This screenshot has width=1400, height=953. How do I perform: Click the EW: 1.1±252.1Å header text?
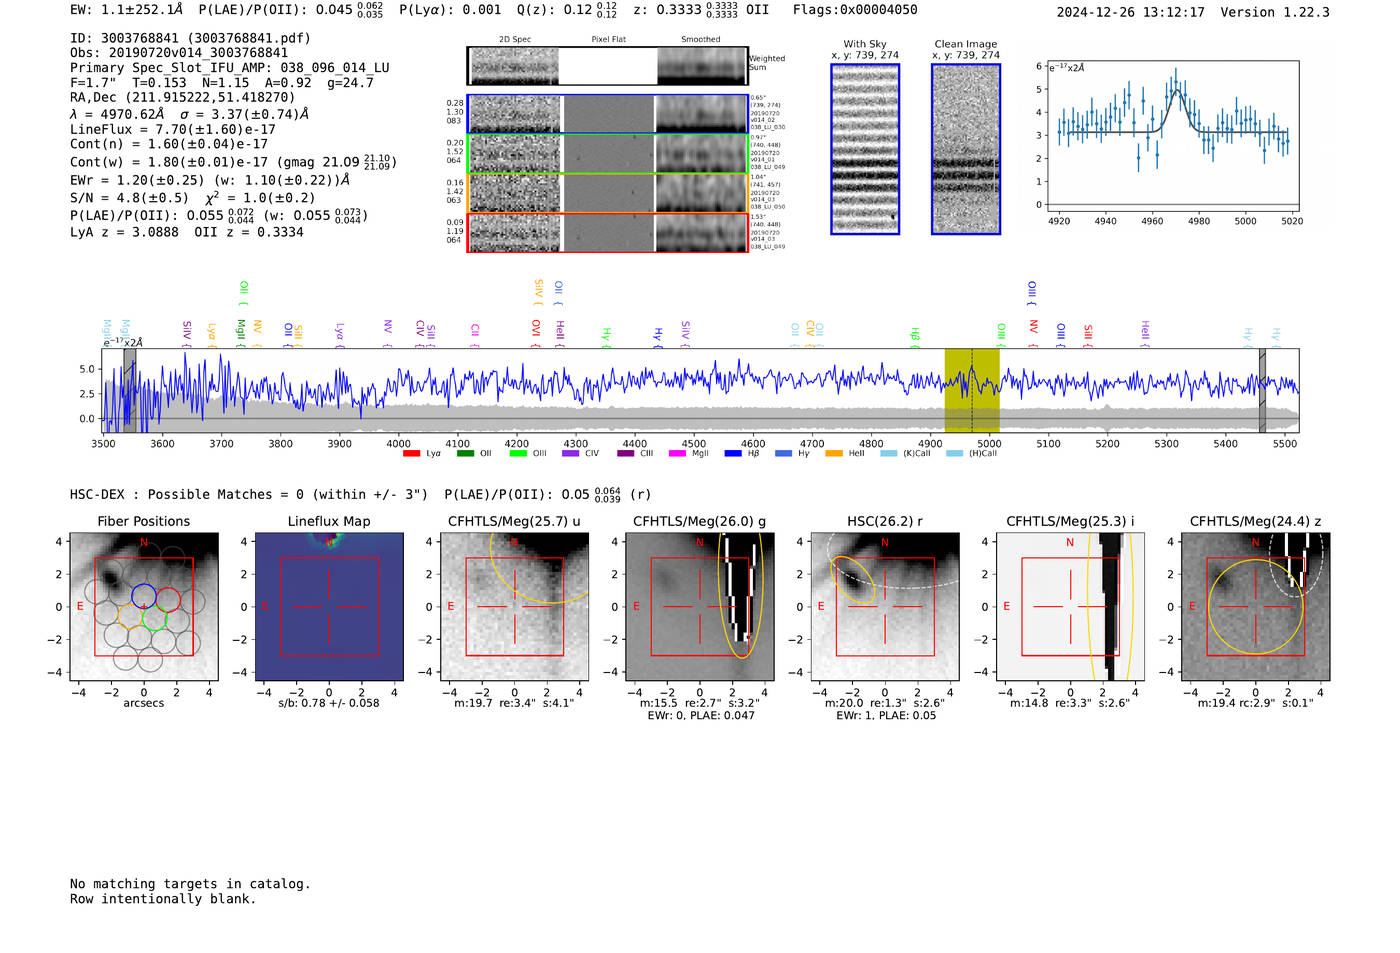pyautogui.click(x=127, y=10)
